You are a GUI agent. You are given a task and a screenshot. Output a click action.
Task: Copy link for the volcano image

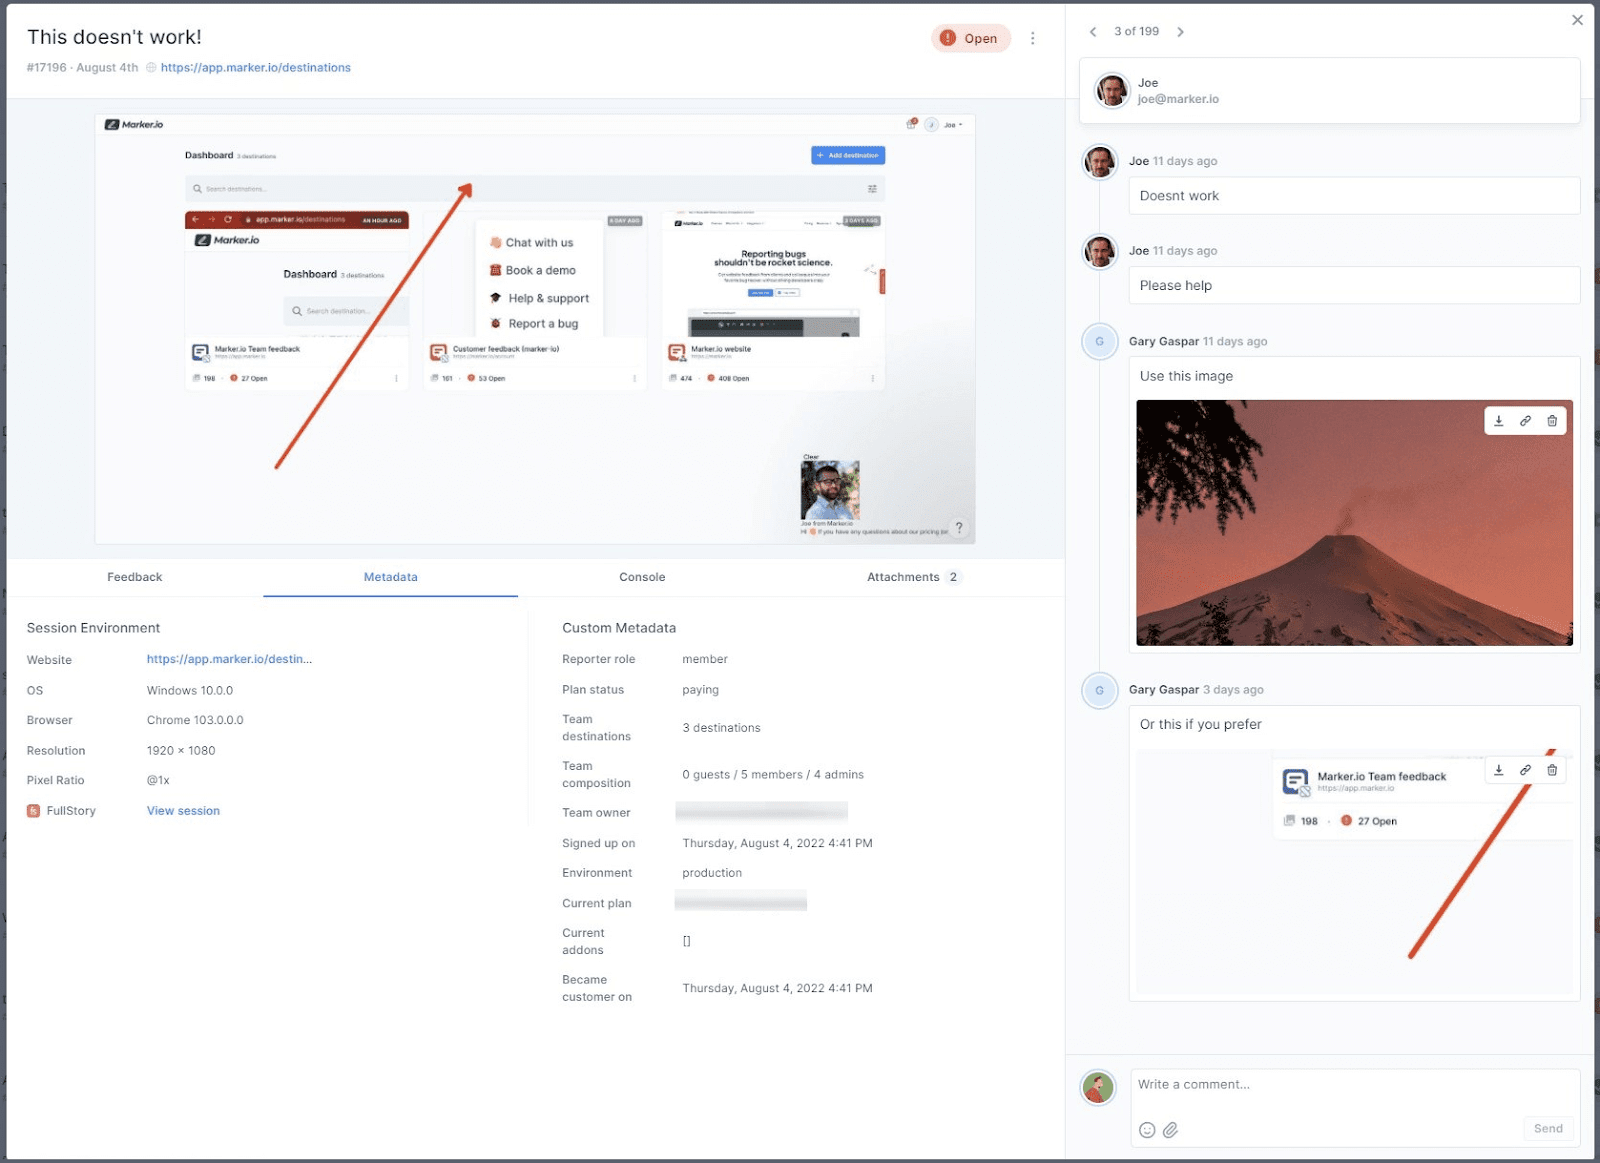[x=1525, y=421]
